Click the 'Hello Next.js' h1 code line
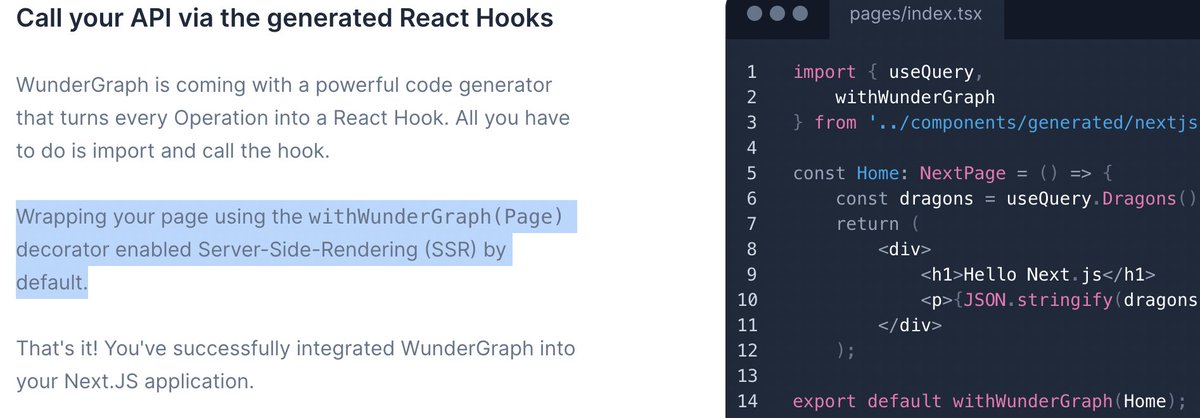 click(1038, 275)
